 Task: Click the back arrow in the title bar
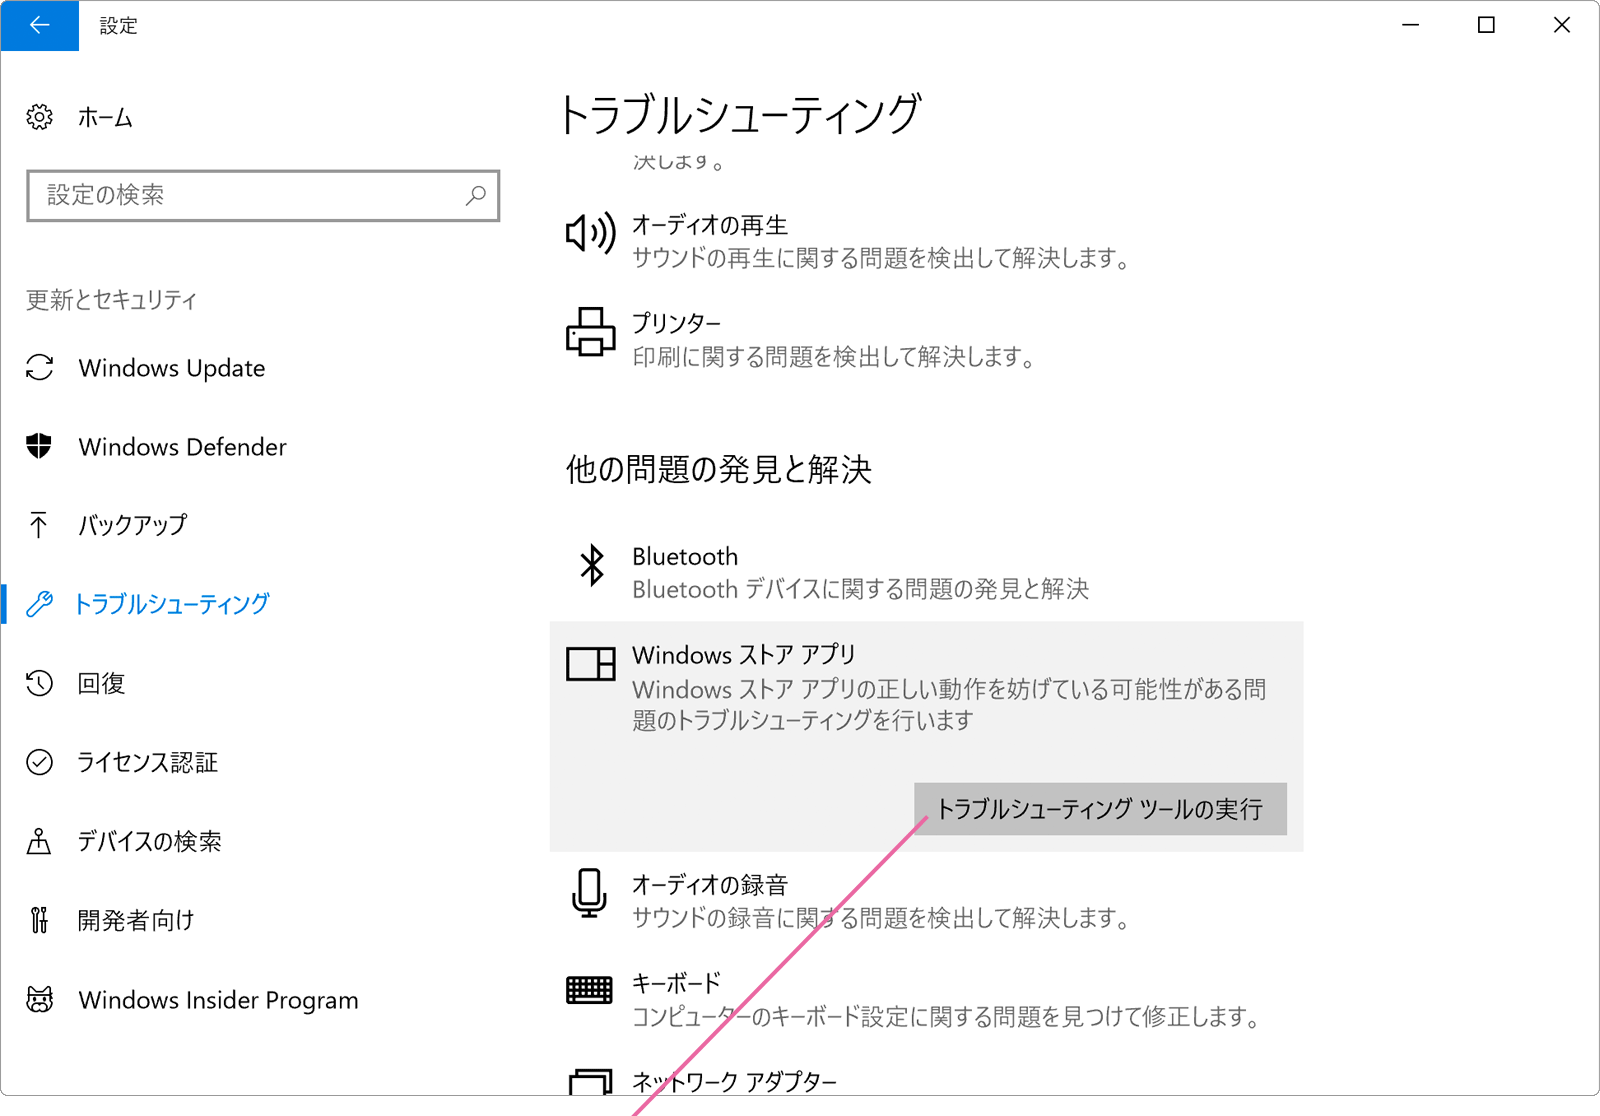(39, 25)
